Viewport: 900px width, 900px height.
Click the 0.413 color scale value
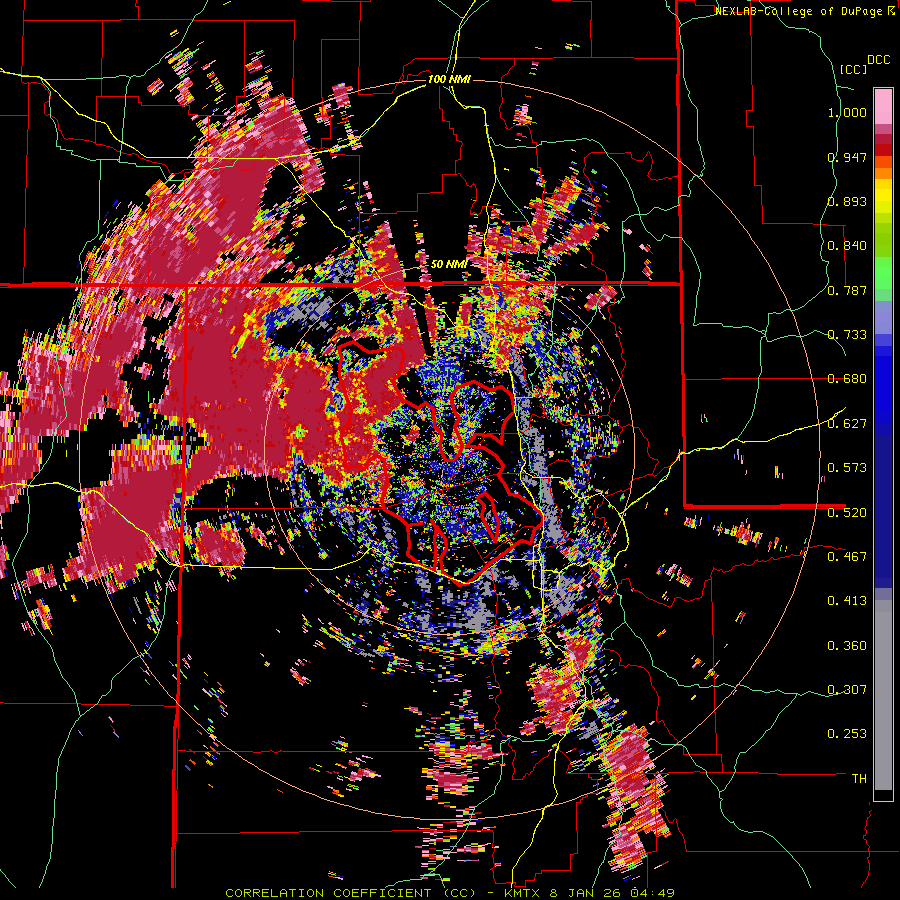[847, 601]
